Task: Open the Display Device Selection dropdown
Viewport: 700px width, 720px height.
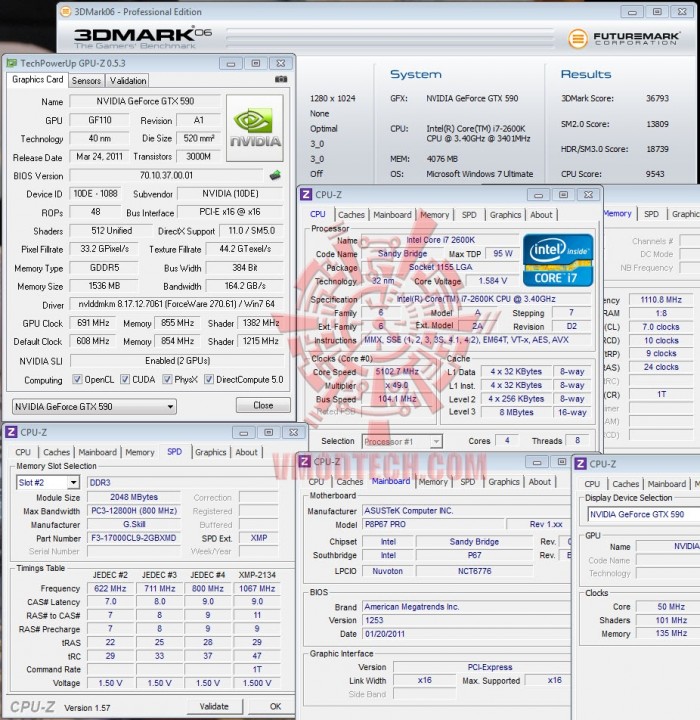Action: (x=643, y=514)
